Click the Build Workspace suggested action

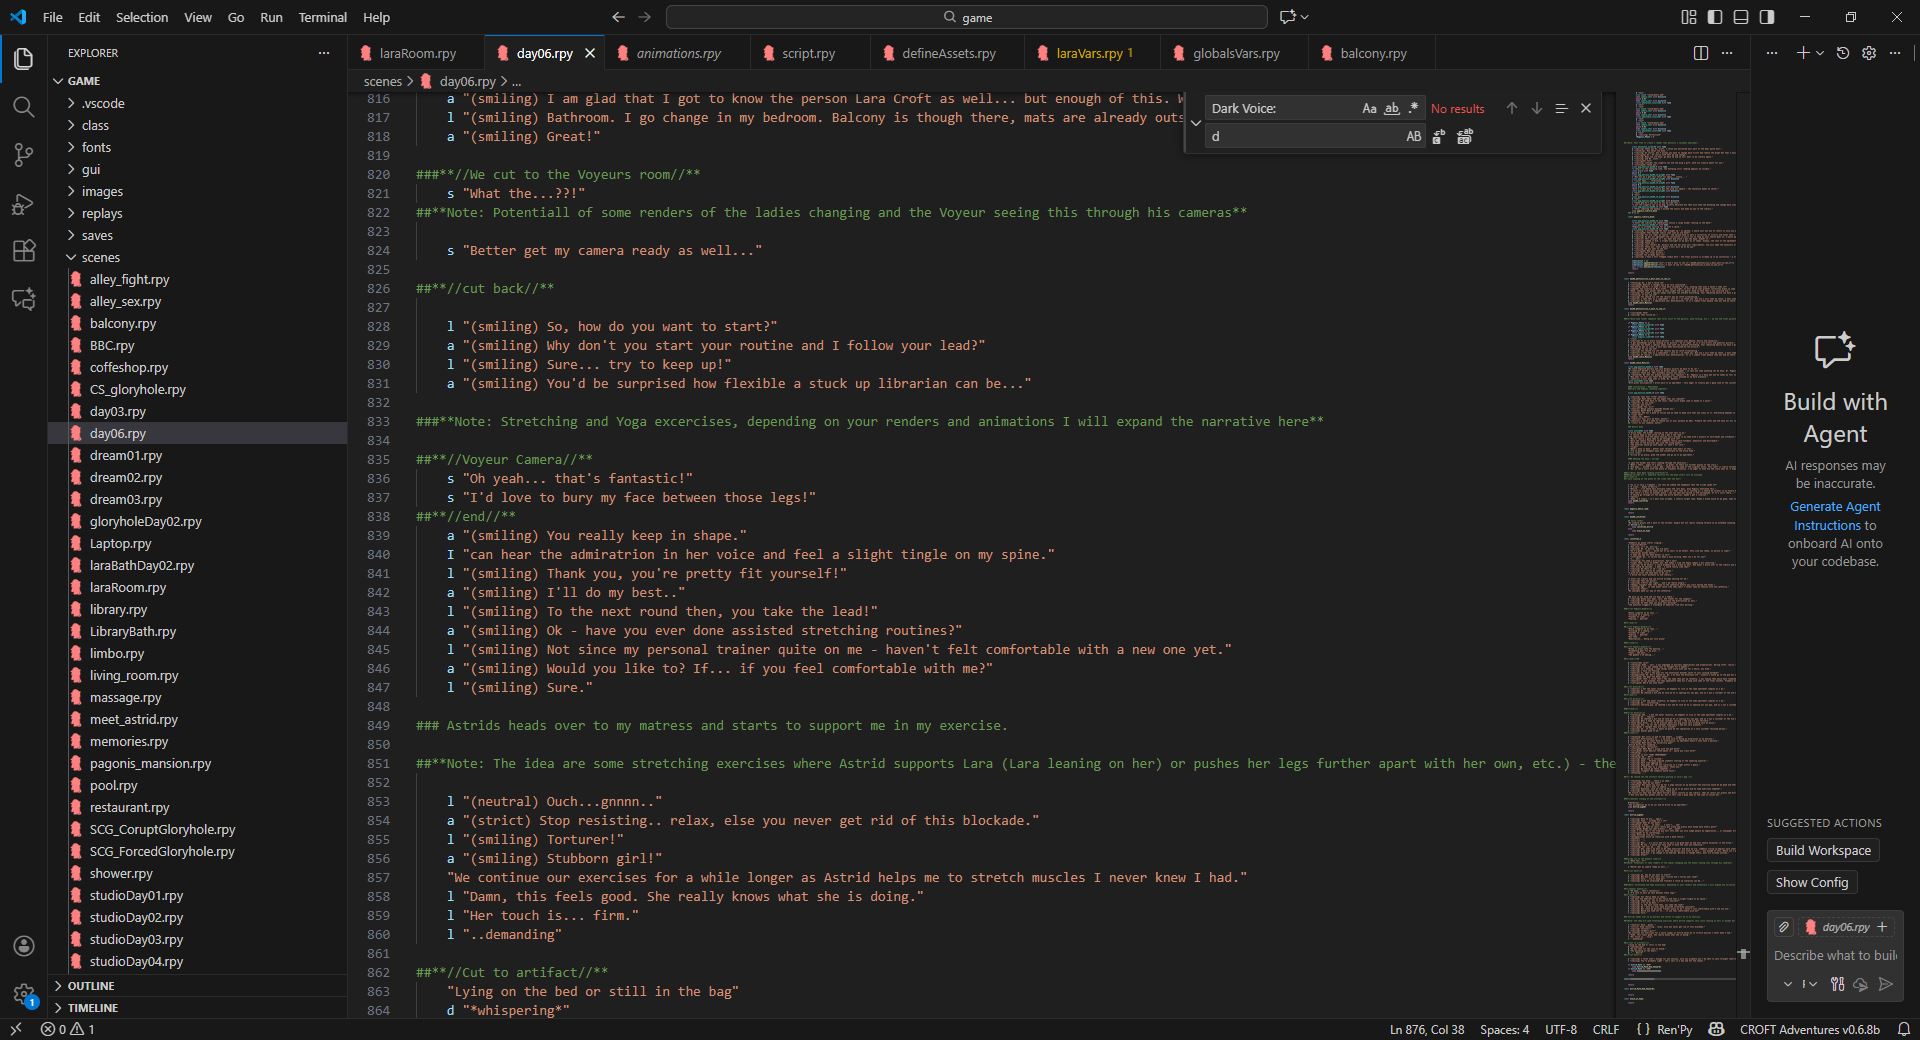[1823, 850]
